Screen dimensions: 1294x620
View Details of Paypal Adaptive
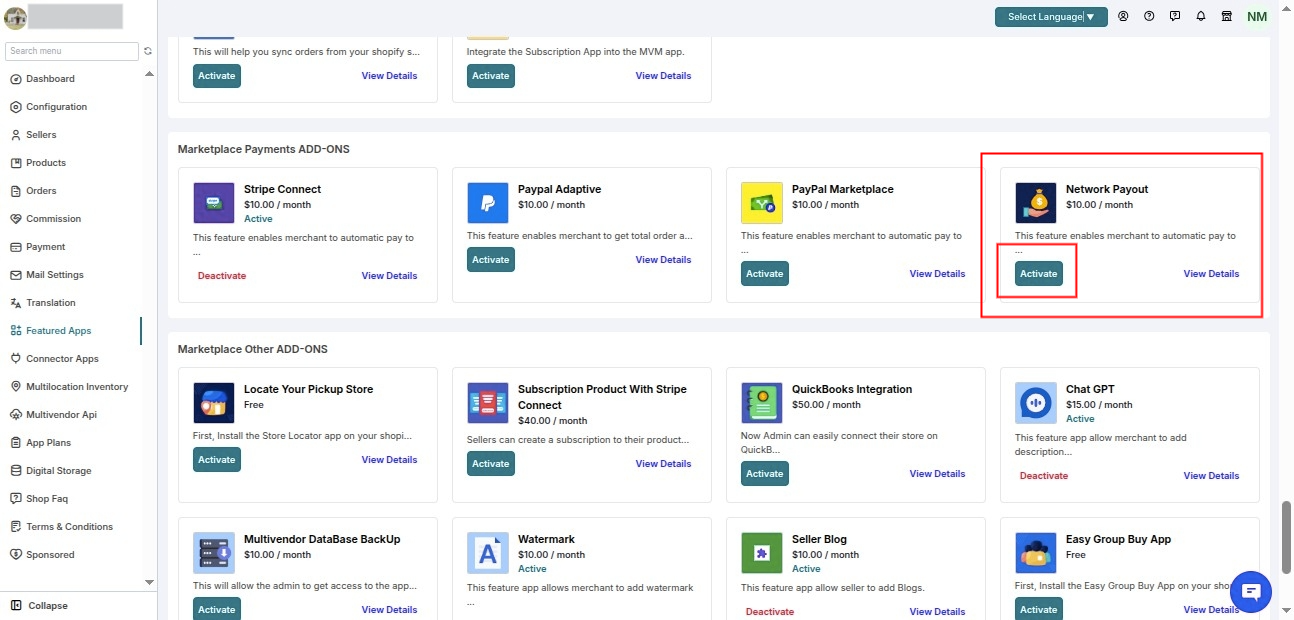click(663, 260)
